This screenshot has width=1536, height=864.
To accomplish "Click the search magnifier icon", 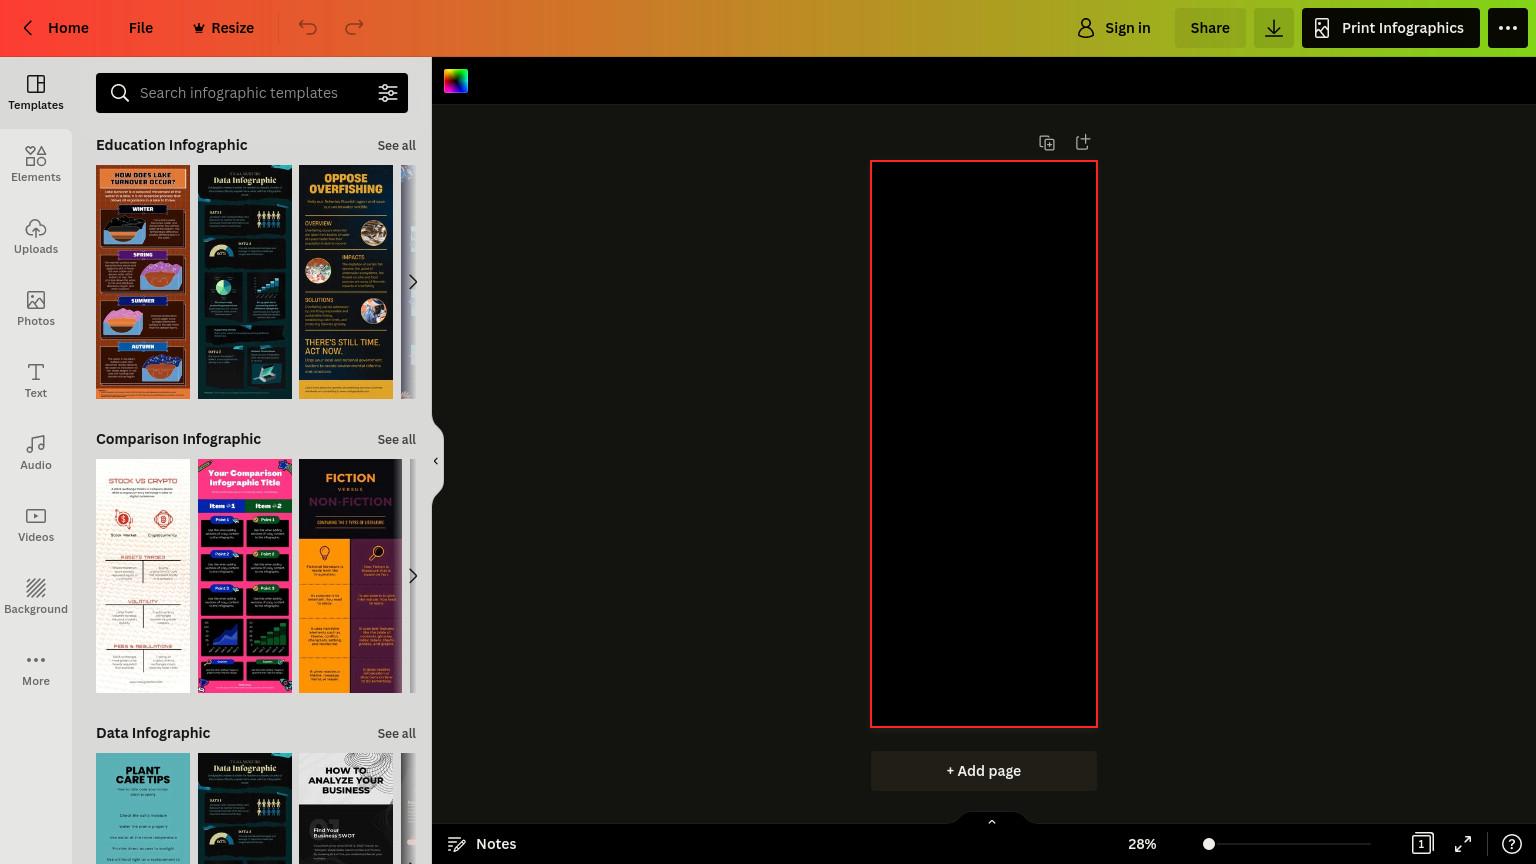I will (x=120, y=93).
